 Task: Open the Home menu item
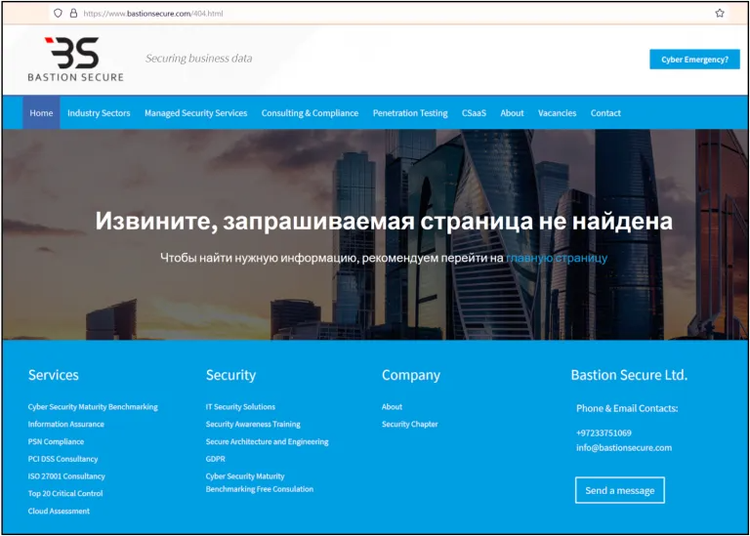click(41, 113)
